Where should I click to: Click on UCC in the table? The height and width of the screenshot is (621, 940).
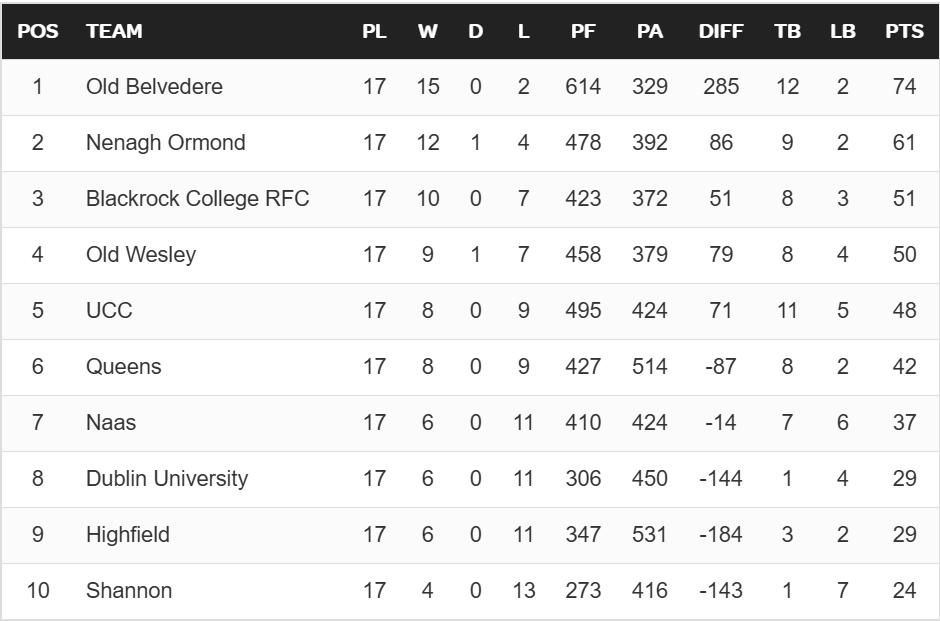tap(109, 311)
